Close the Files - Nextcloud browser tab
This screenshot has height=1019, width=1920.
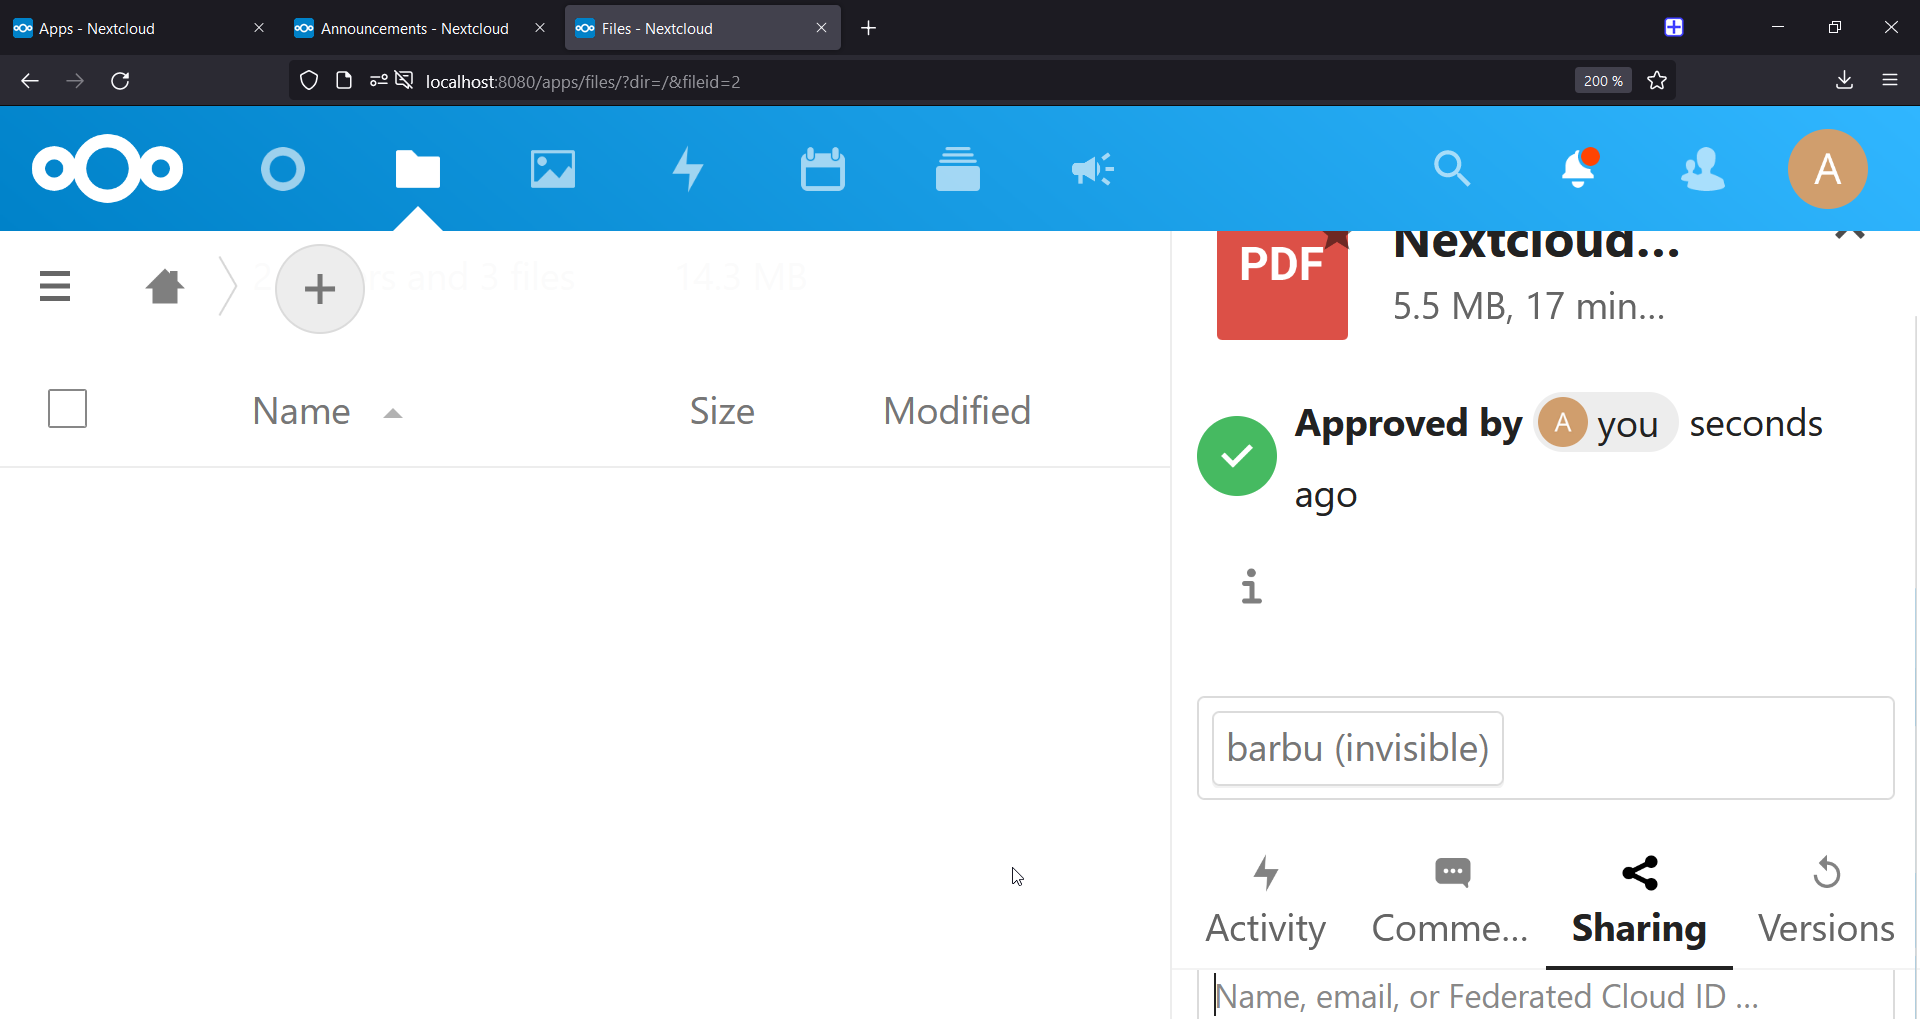(821, 28)
